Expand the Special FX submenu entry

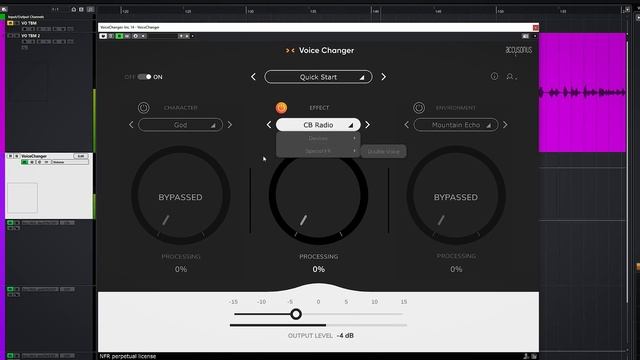(x=318, y=151)
